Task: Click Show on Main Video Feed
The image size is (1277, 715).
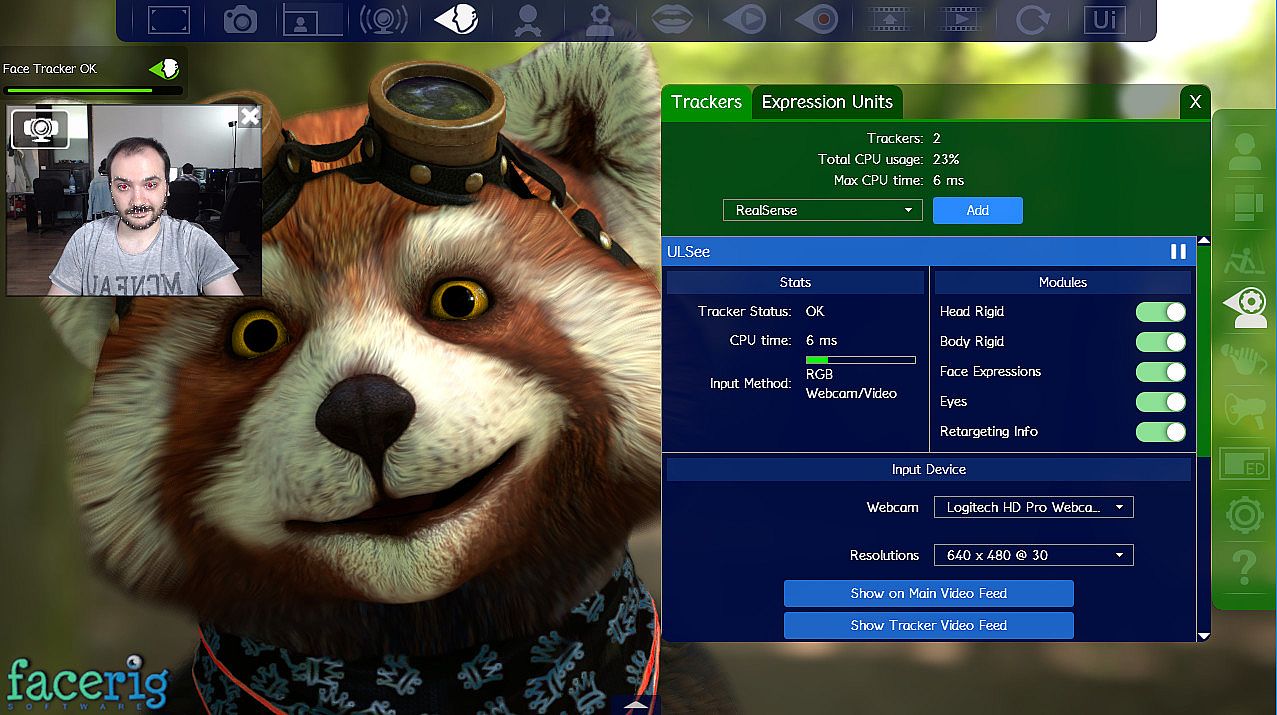Action: click(x=929, y=593)
